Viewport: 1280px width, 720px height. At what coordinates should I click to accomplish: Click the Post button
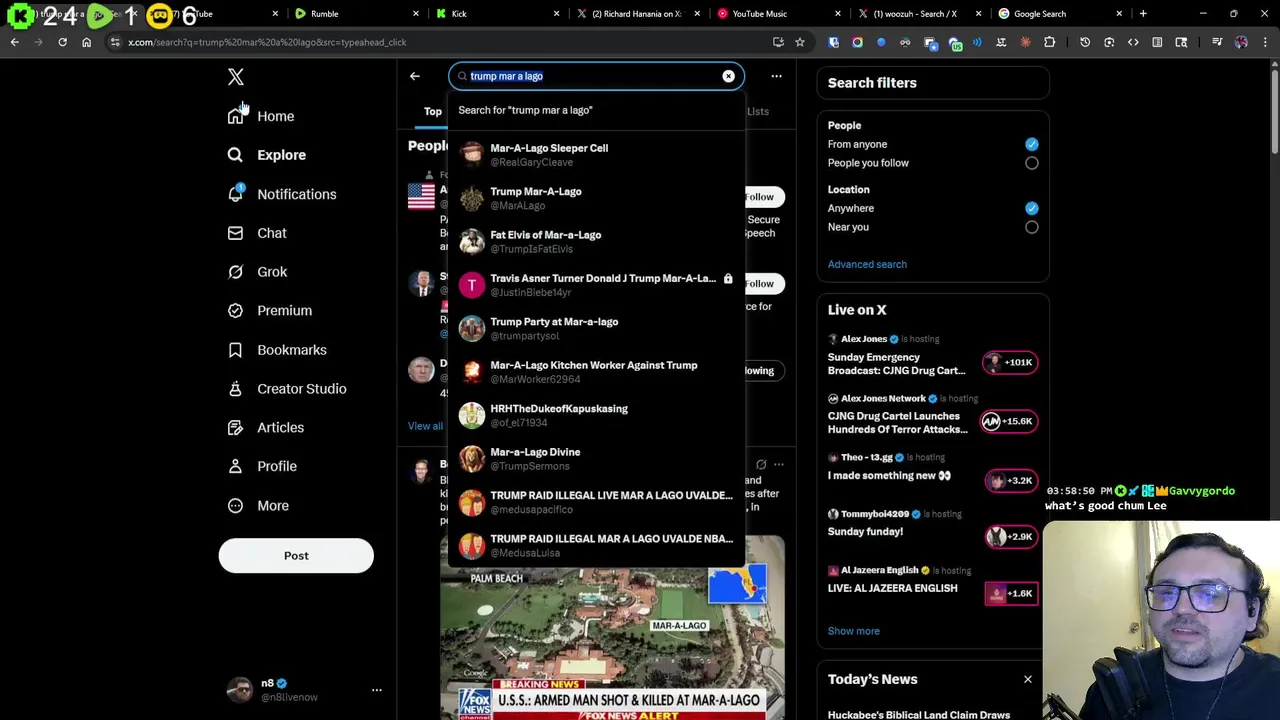point(296,556)
